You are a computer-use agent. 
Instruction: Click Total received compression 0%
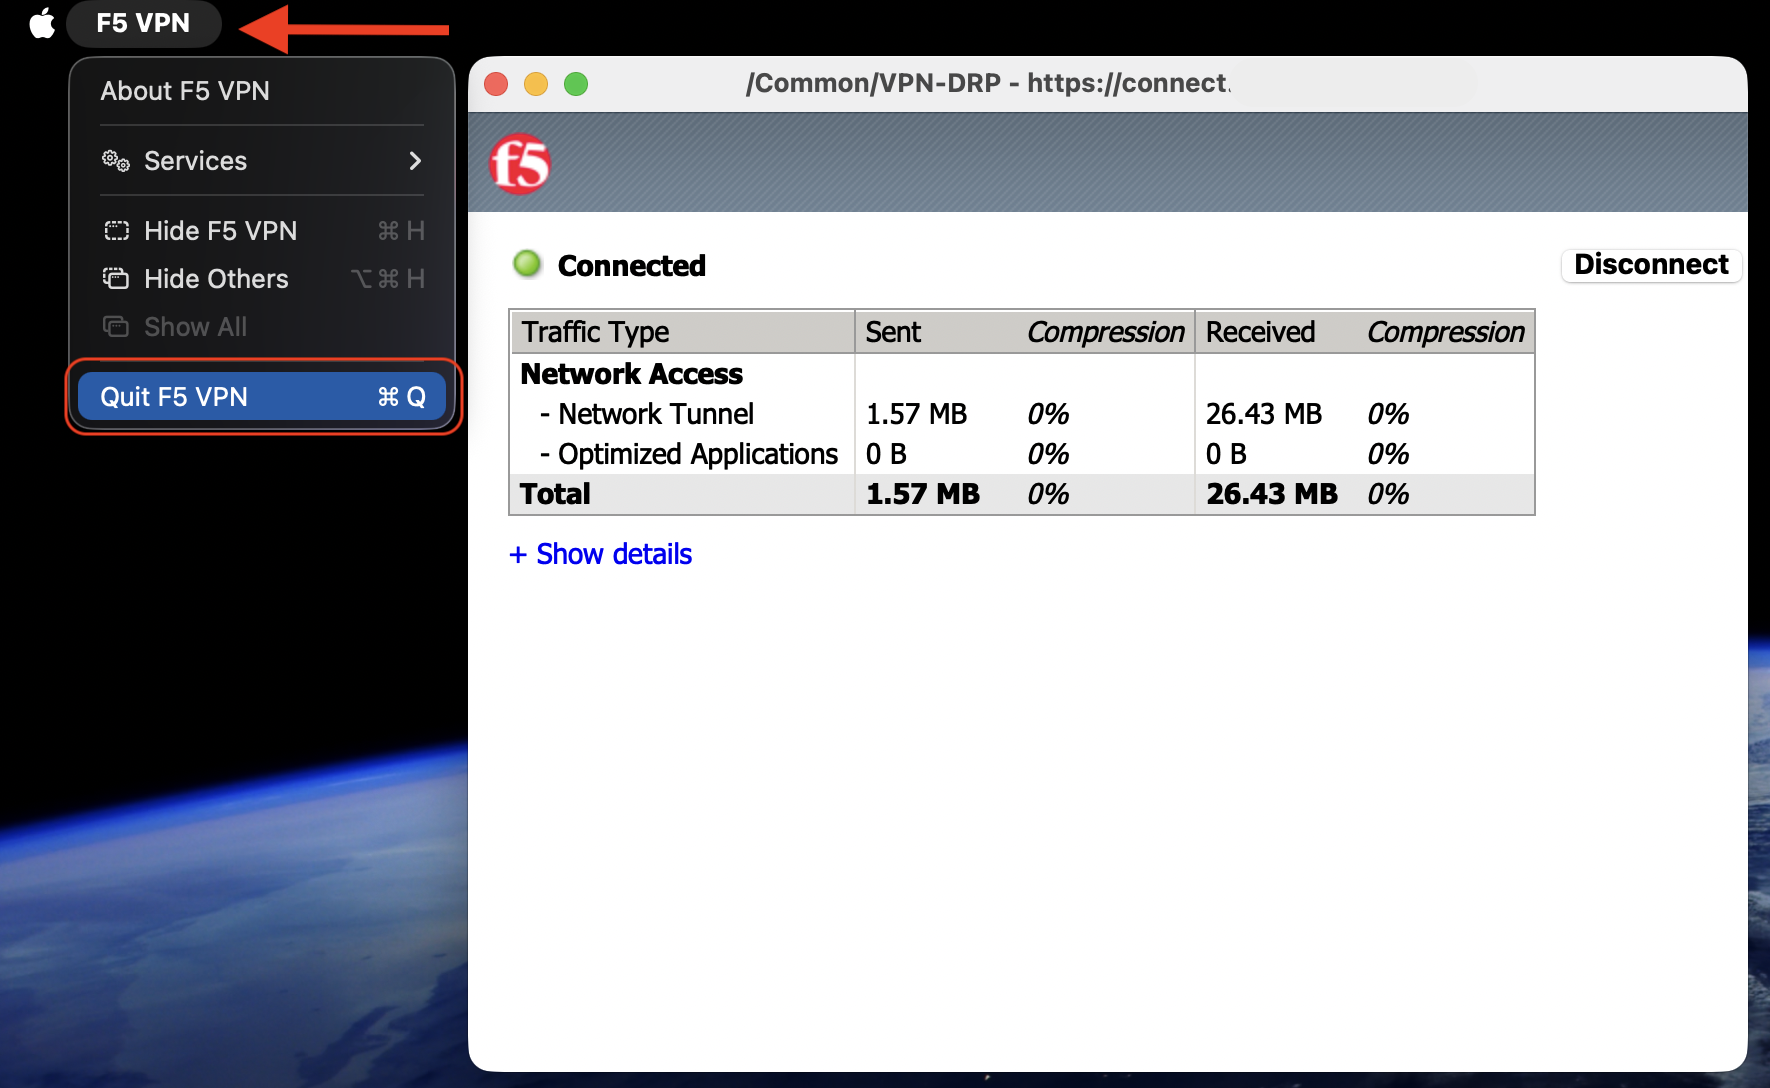click(x=1388, y=494)
